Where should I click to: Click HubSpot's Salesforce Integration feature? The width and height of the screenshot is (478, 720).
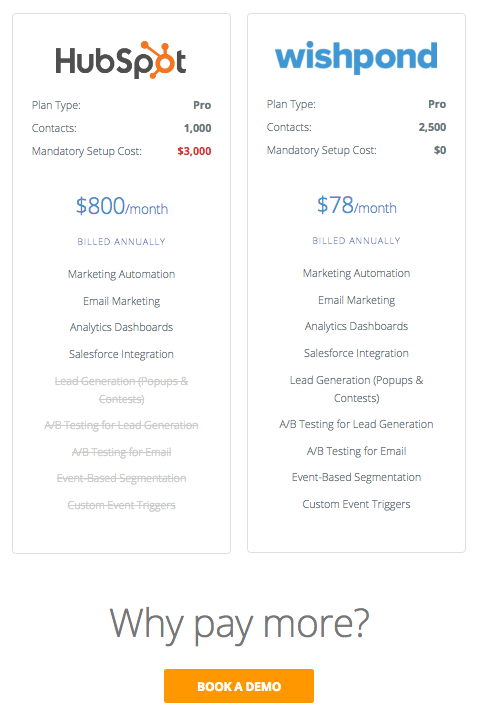click(x=121, y=354)
